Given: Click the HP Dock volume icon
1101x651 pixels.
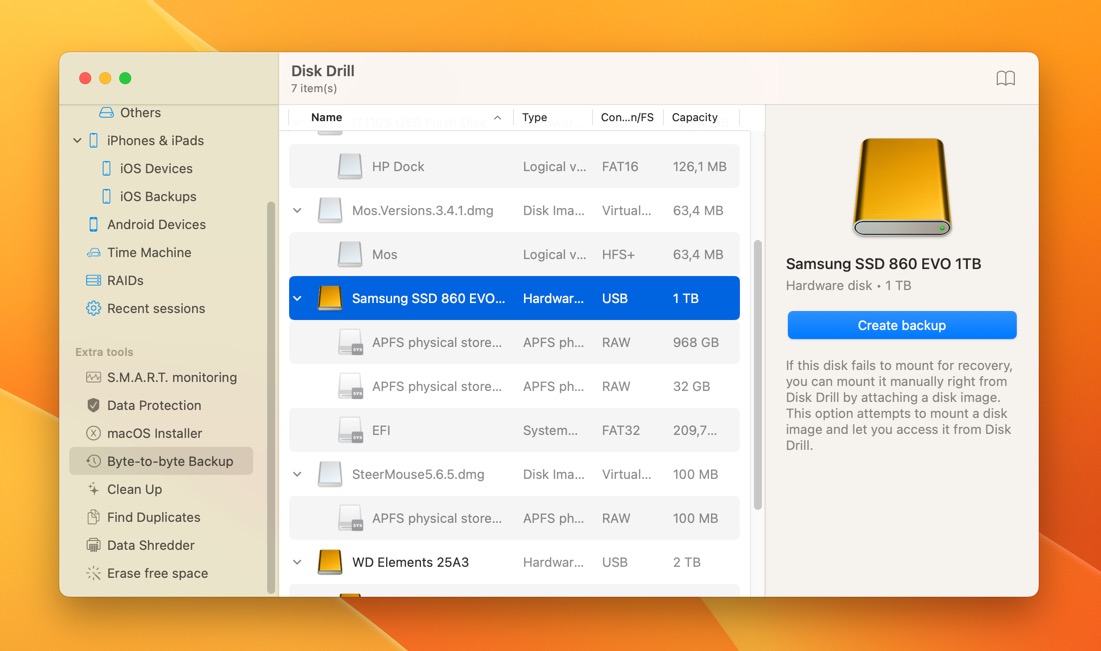Looking at the screenshot, I should click(x=350, y=166).
